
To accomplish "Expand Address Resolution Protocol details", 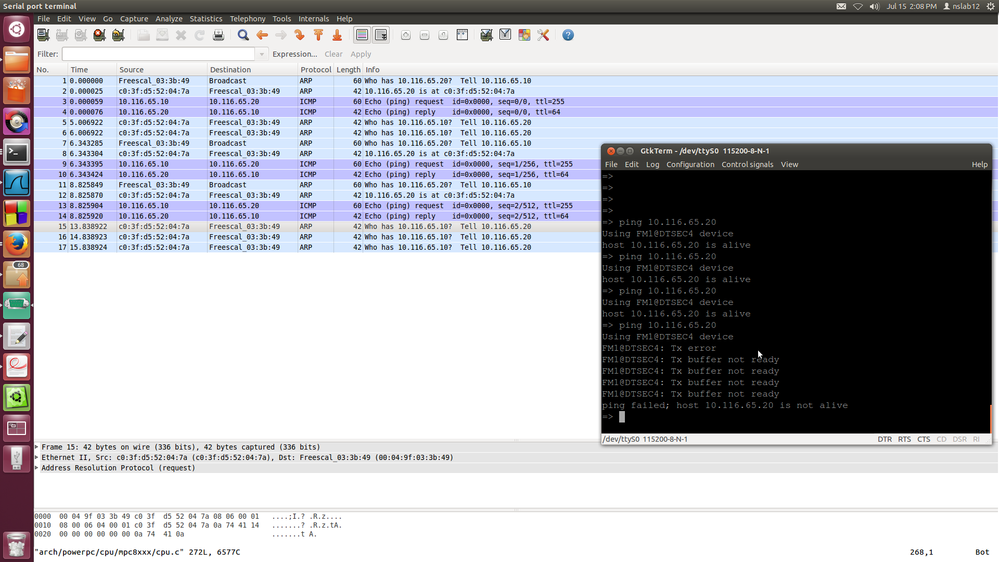I will 37,468.
